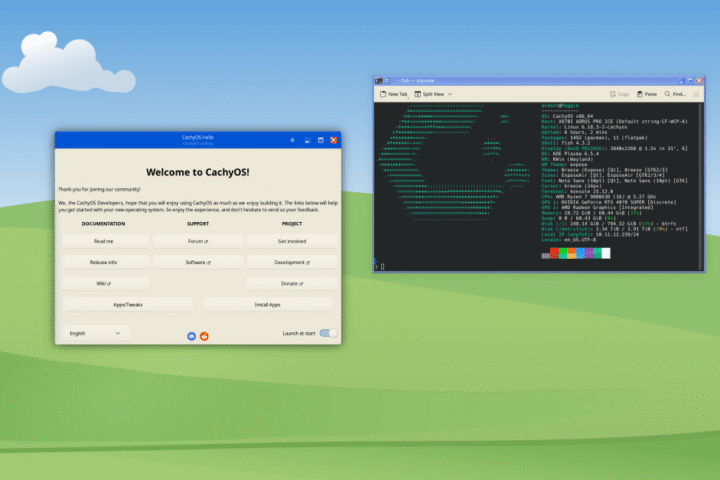Click the pin icon in Konsole title bar
This screenshot has width=720, height=480.
tap(387, 81)
